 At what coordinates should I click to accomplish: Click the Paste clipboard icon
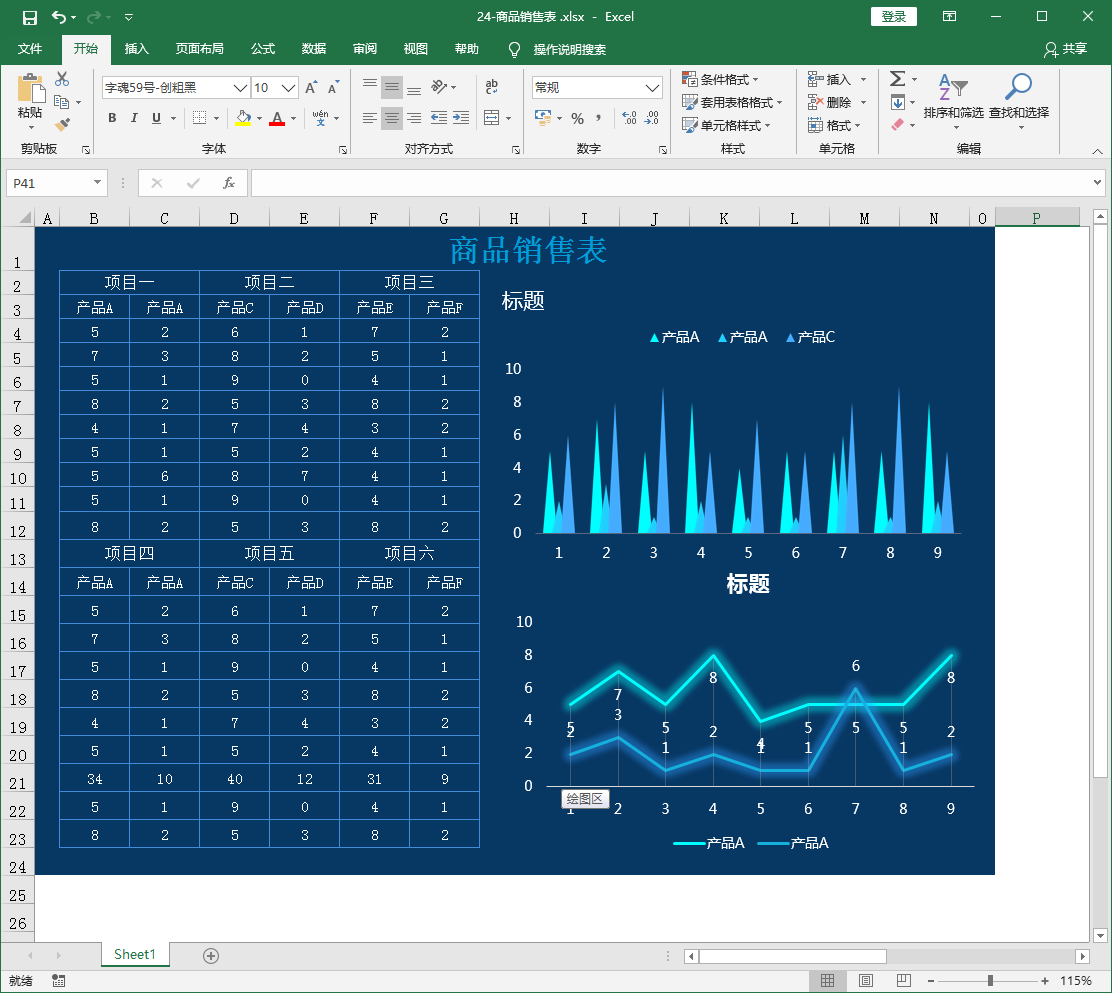[30, 90]
